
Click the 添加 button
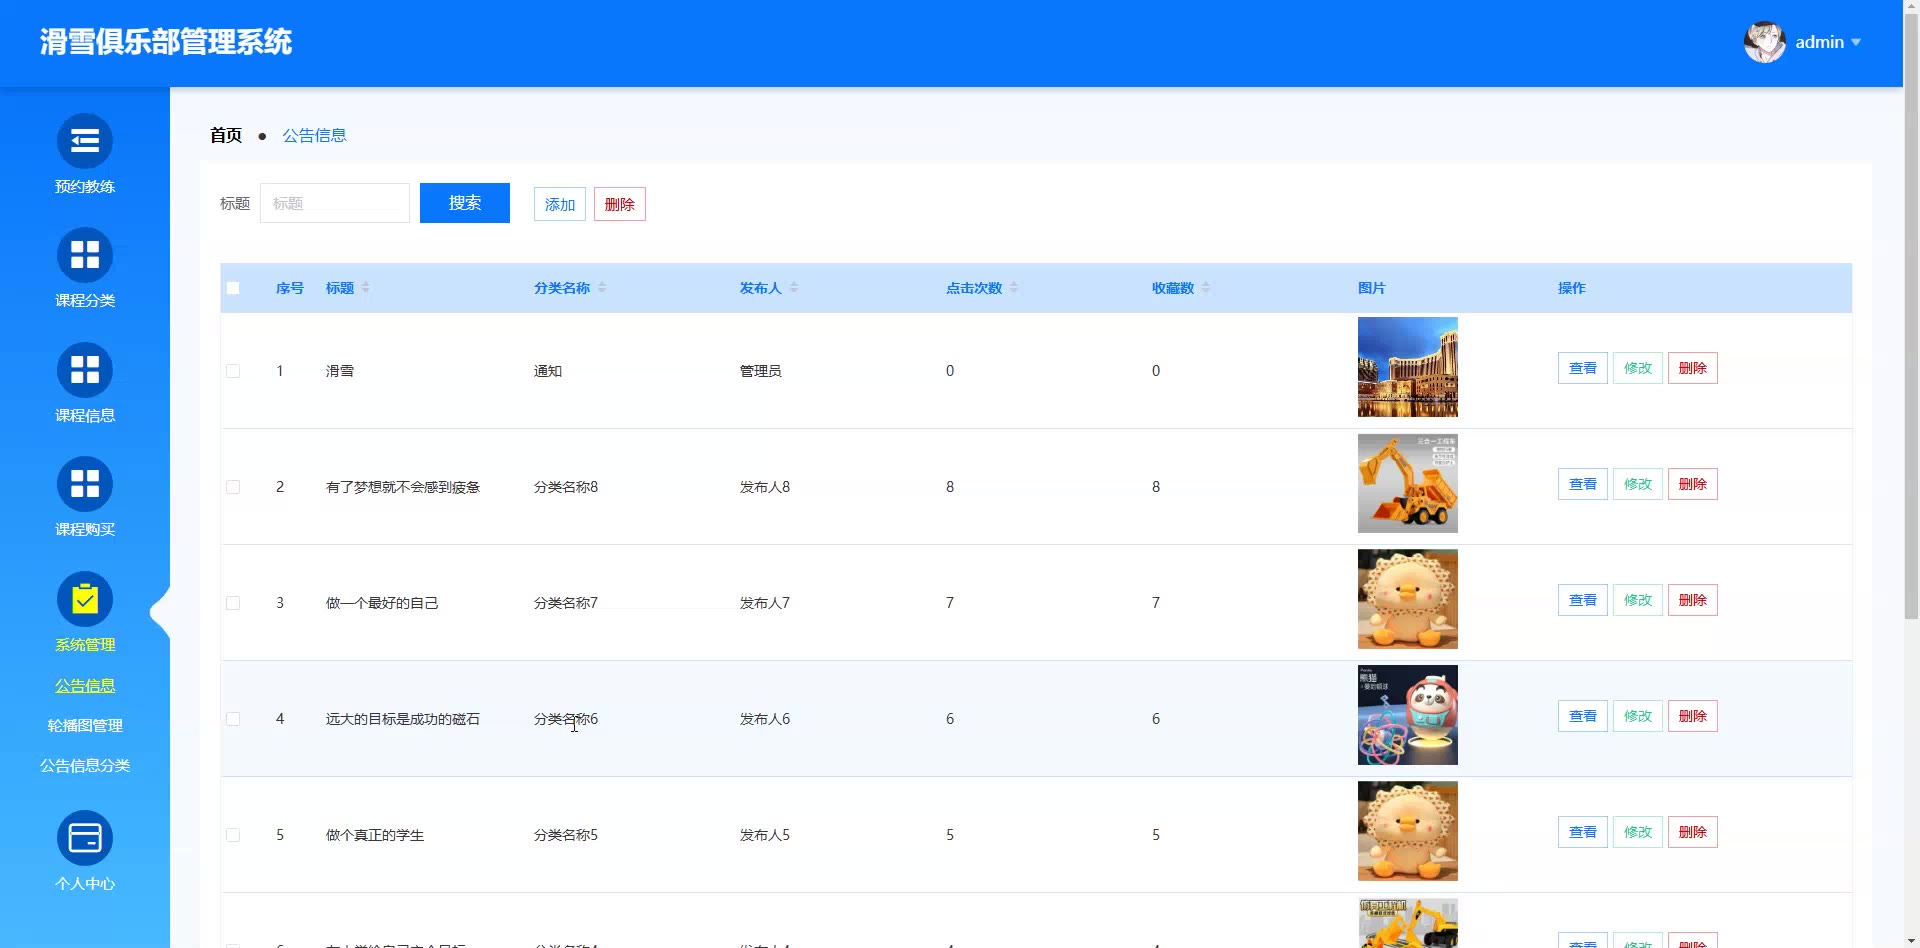[559, 204]
